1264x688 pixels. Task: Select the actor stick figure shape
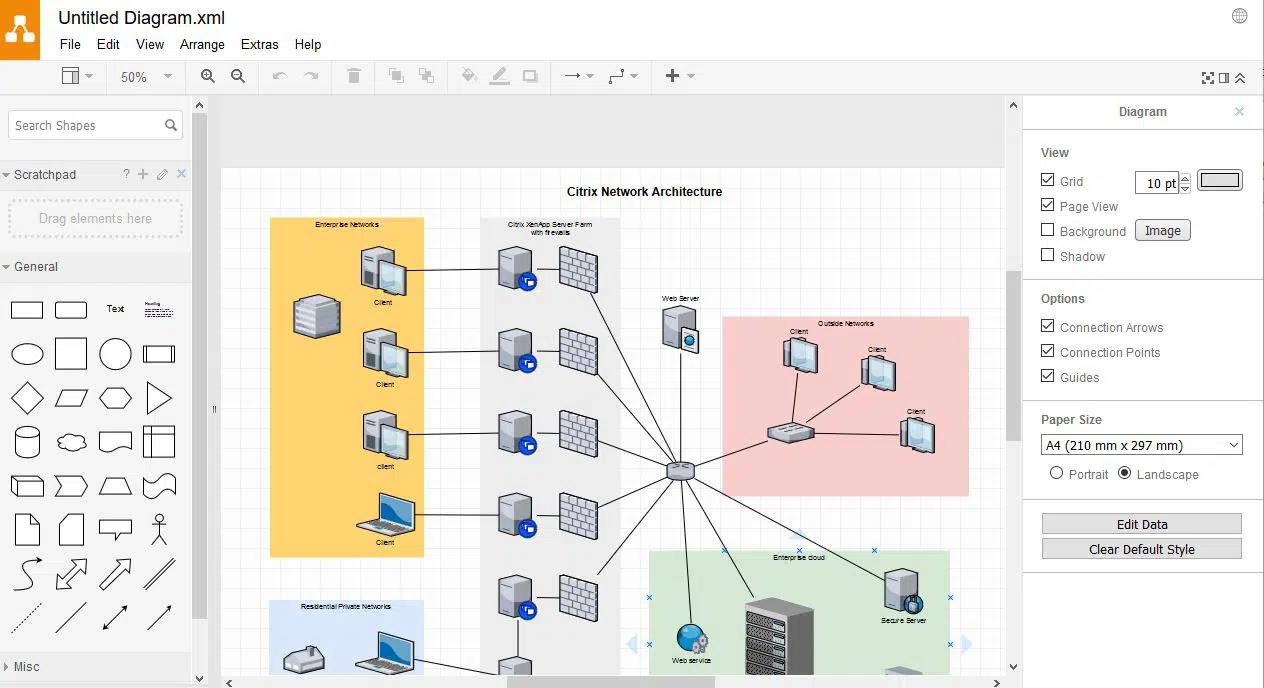tap(159, 529)
